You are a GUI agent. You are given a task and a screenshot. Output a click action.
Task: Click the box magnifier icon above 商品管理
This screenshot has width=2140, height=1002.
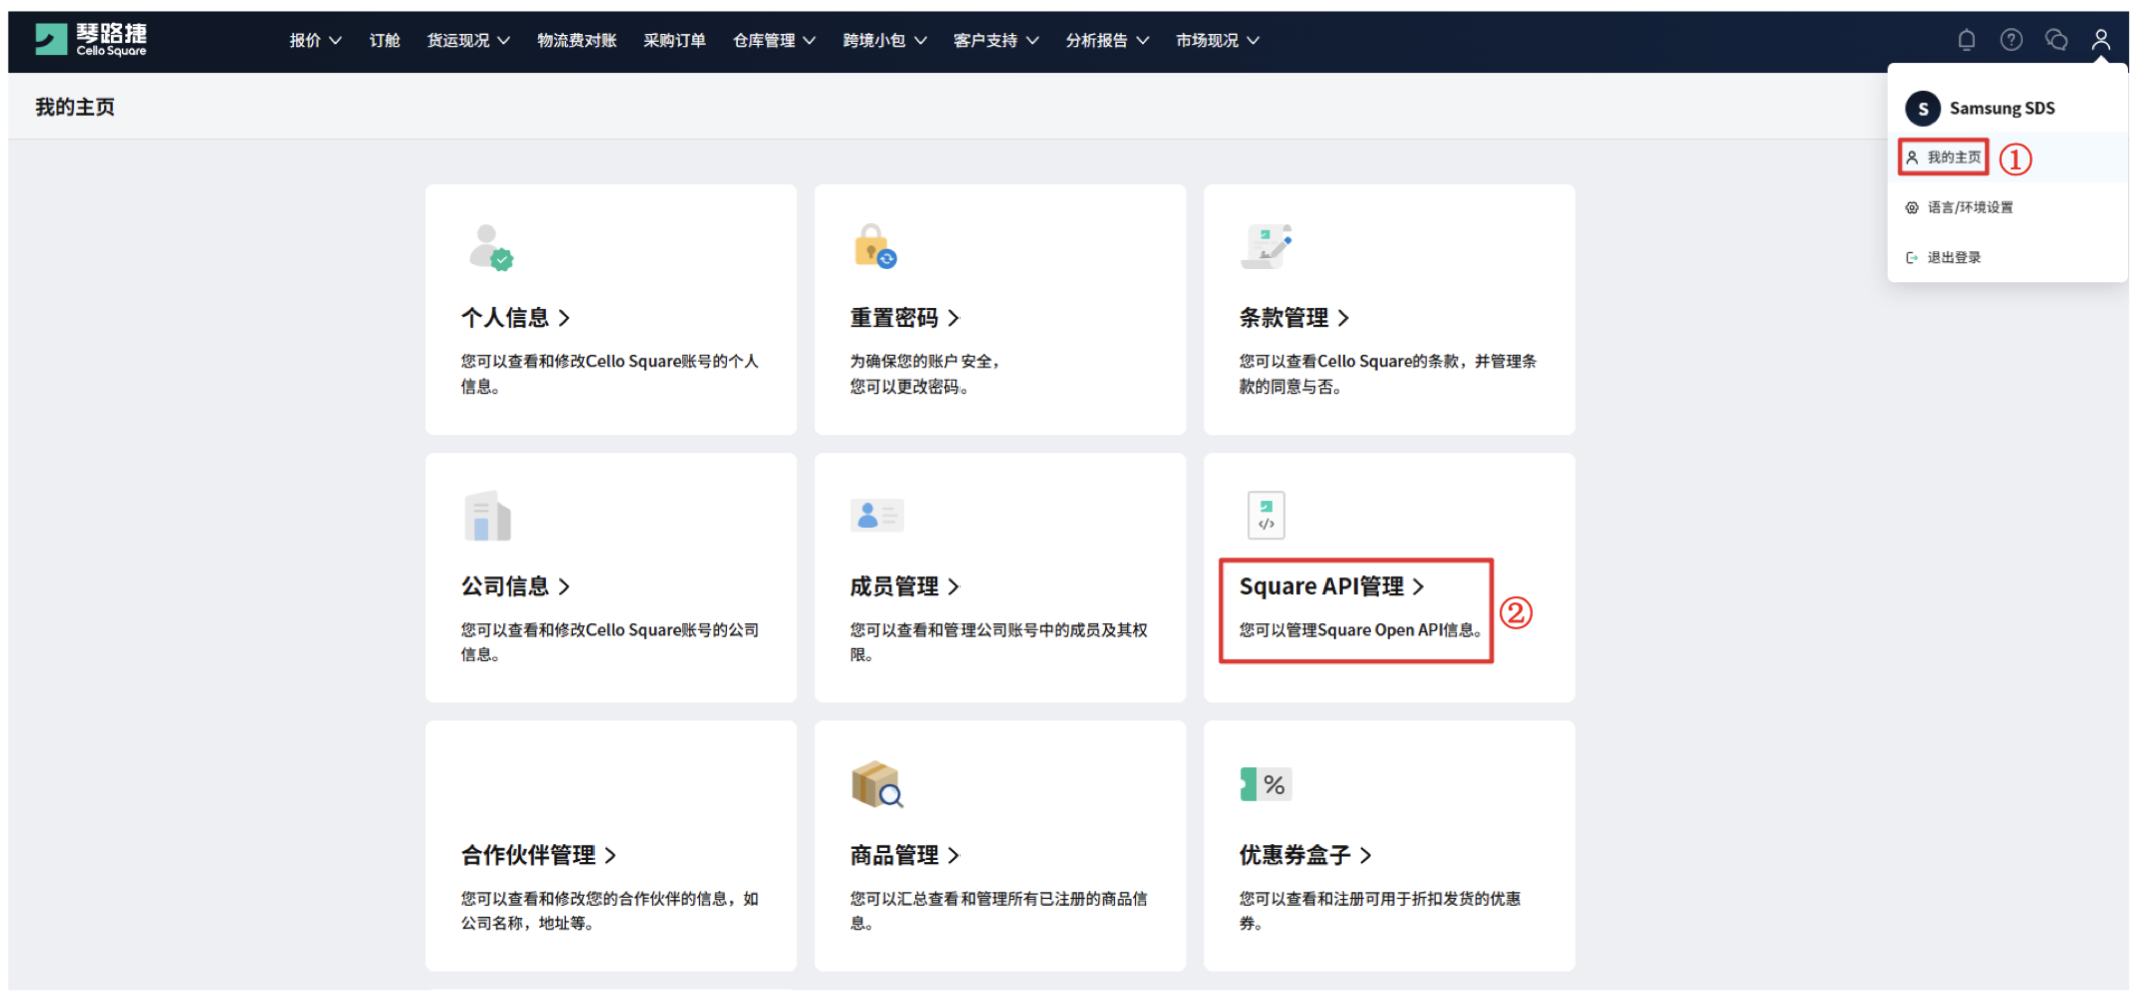coord(877,784)
